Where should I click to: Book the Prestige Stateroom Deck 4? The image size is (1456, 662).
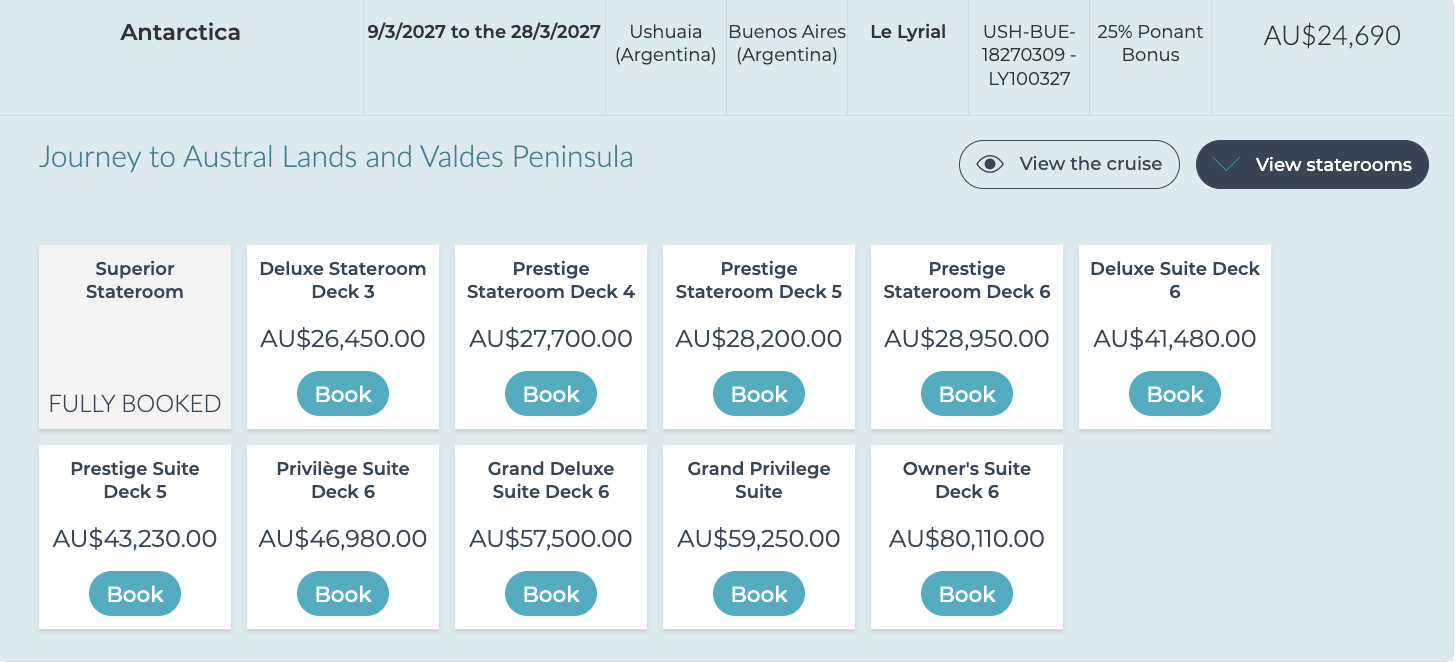550,394
